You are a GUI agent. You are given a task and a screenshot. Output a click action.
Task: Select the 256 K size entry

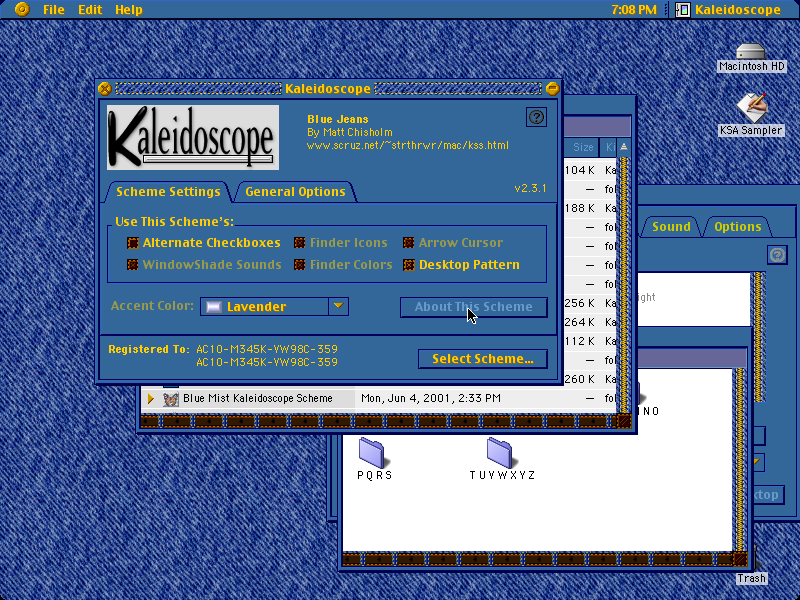[580, 303]
